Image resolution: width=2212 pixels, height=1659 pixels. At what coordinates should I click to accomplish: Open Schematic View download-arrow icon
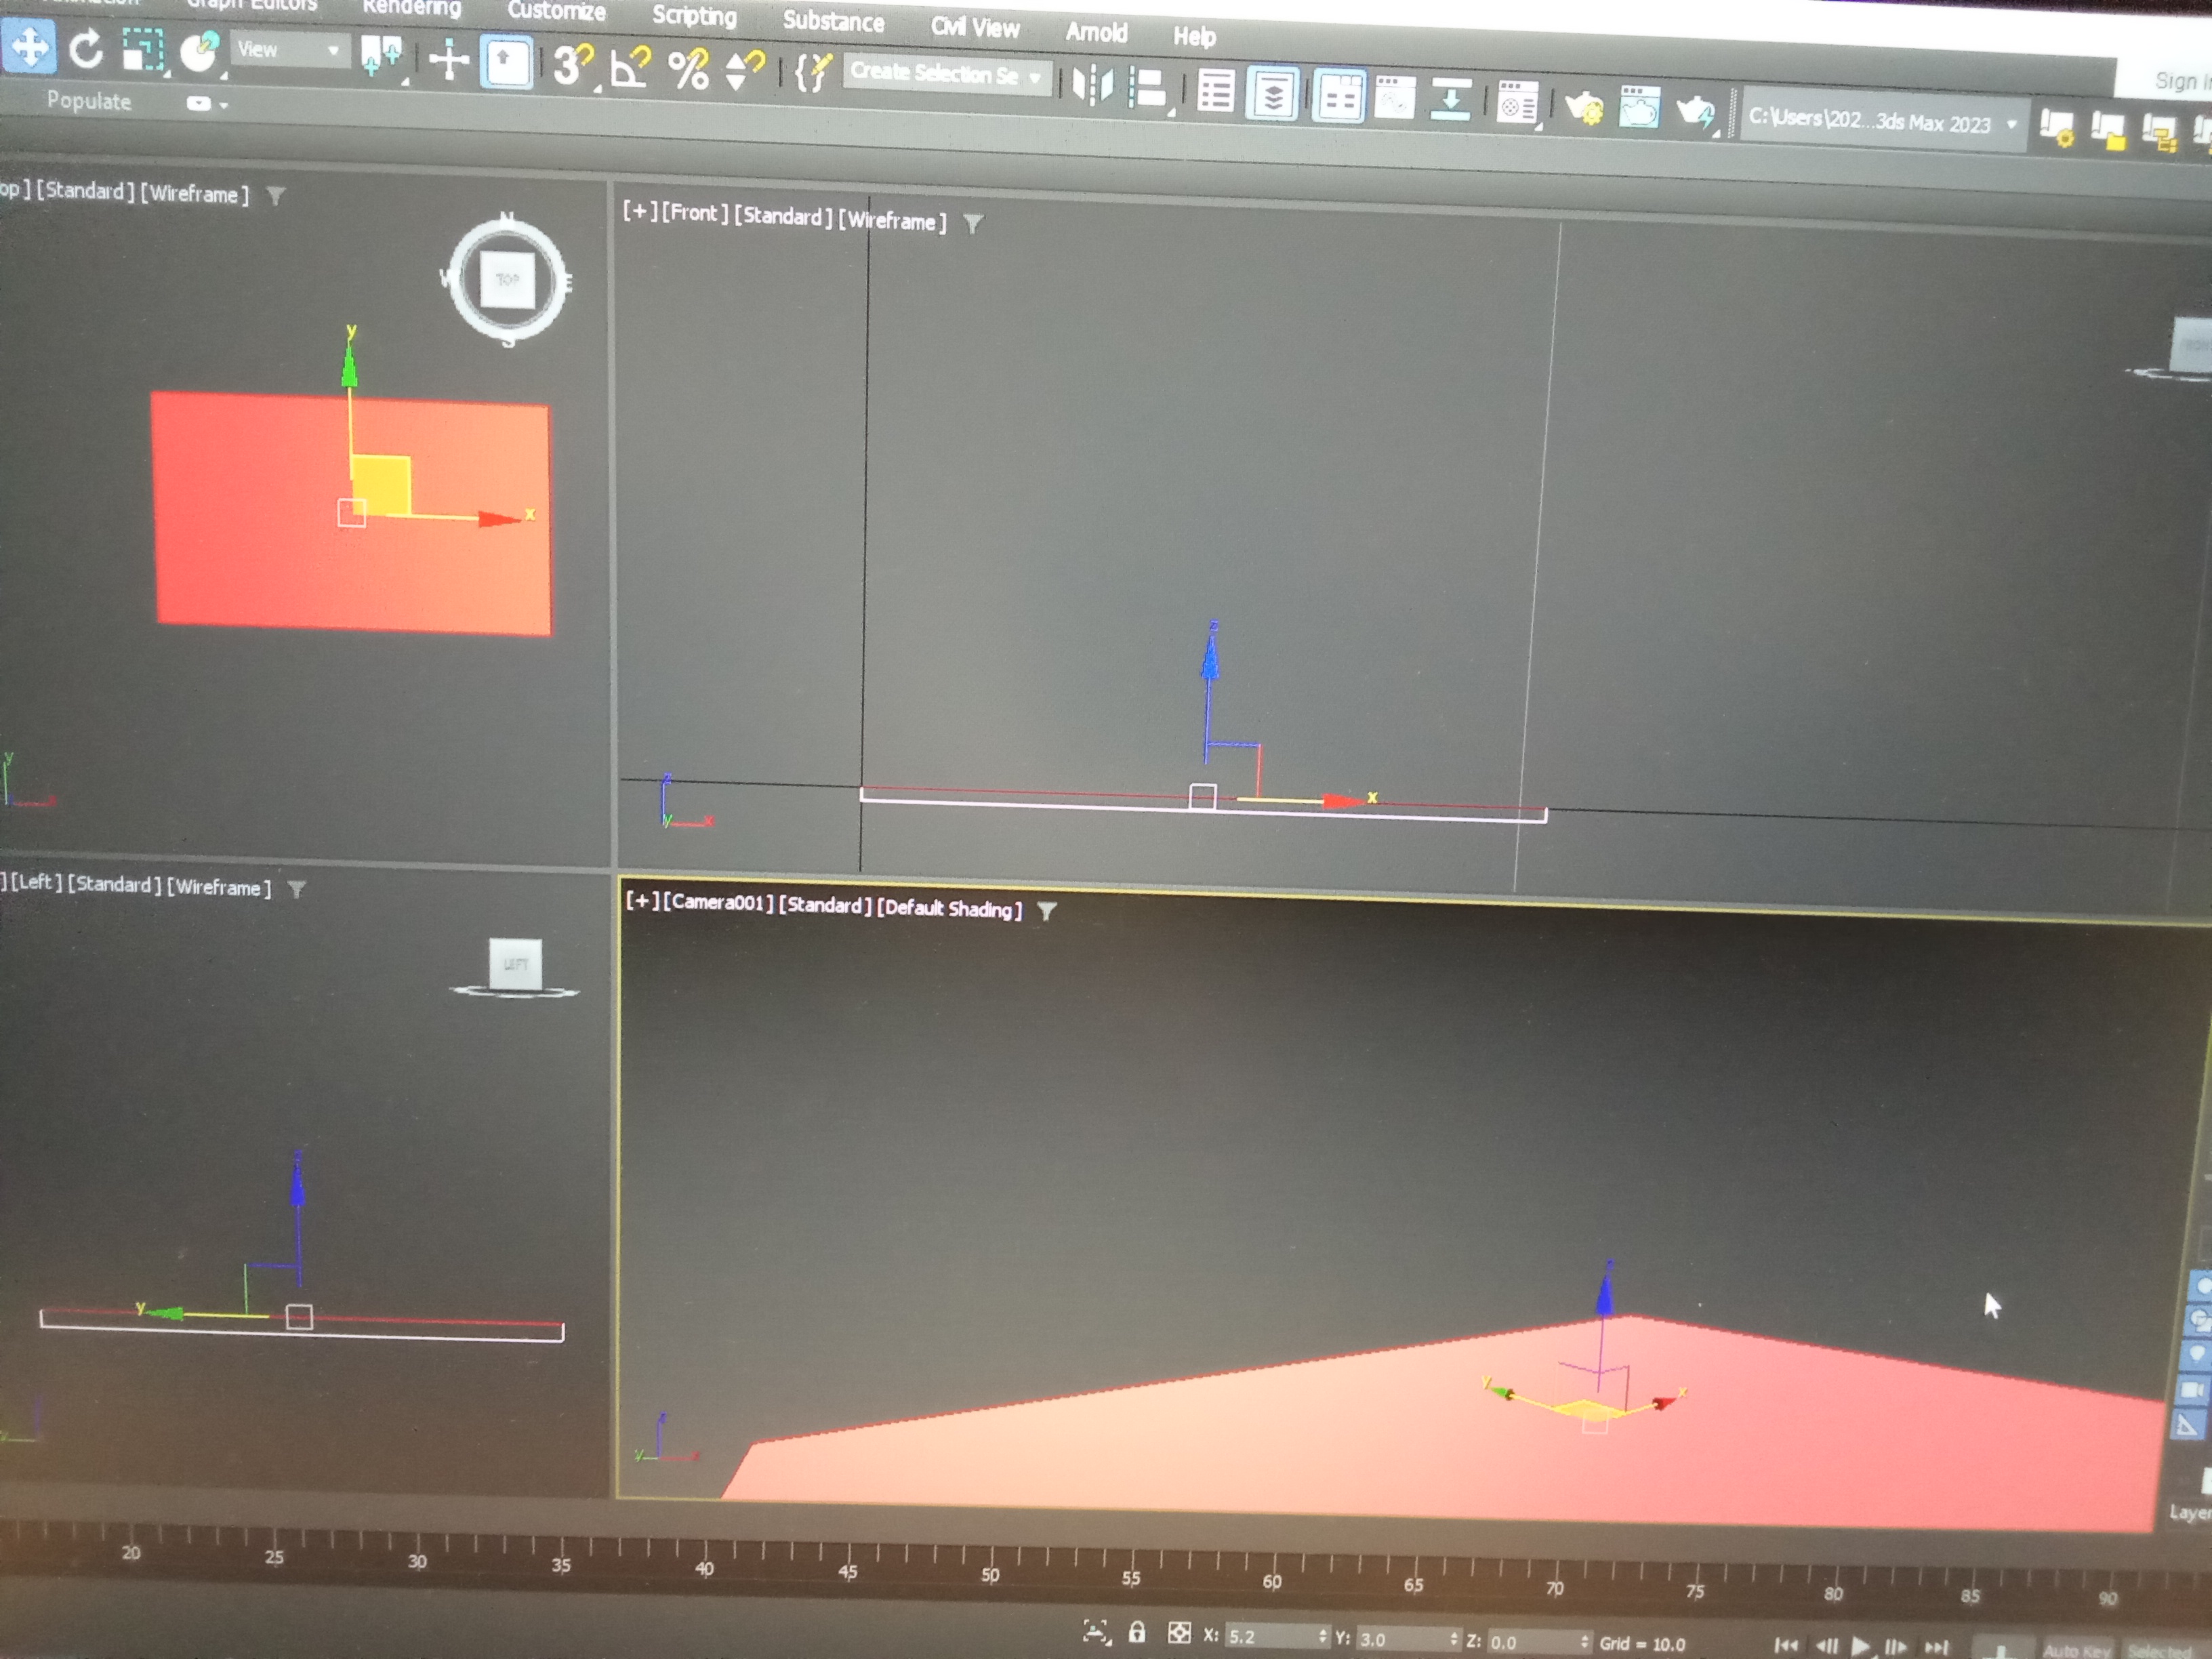(x=1450, y=100)
